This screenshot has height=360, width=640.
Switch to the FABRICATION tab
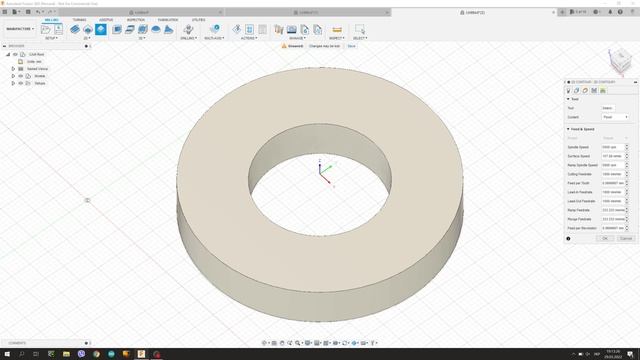pos(168,20)
